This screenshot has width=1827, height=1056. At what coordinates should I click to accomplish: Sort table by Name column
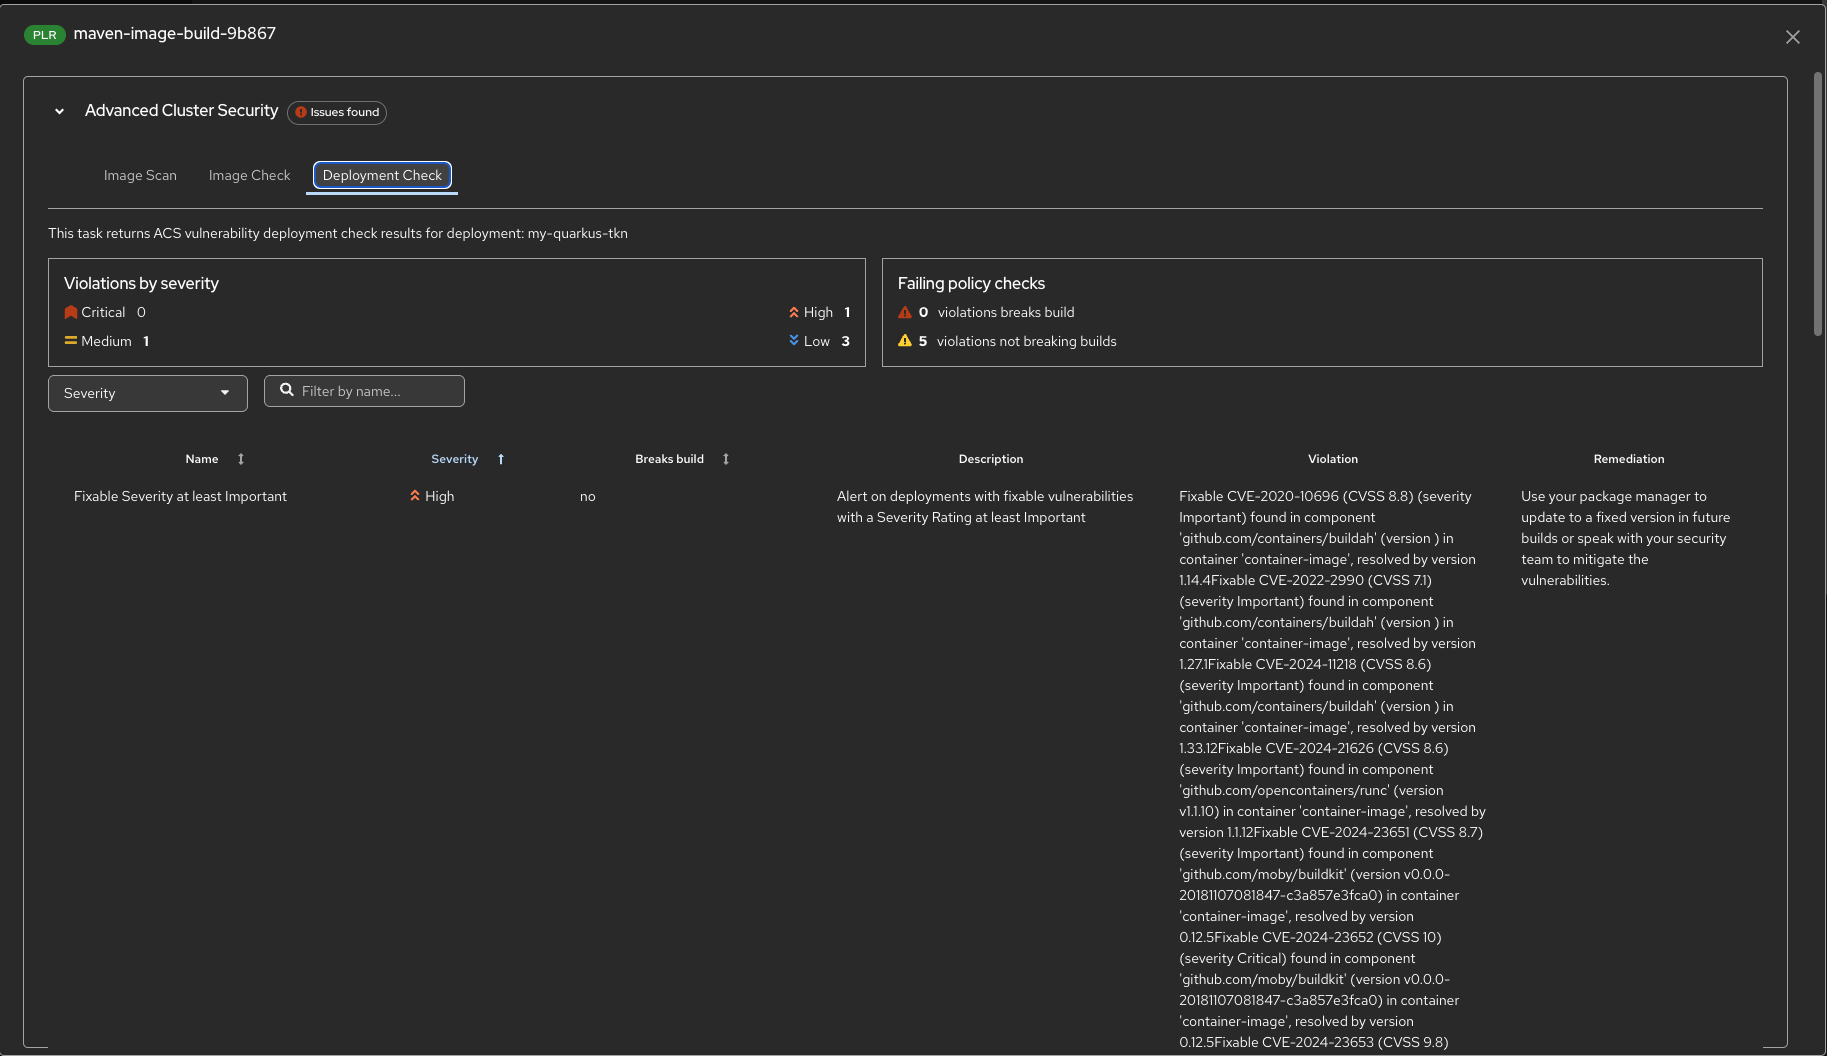[x=240, y=459]
